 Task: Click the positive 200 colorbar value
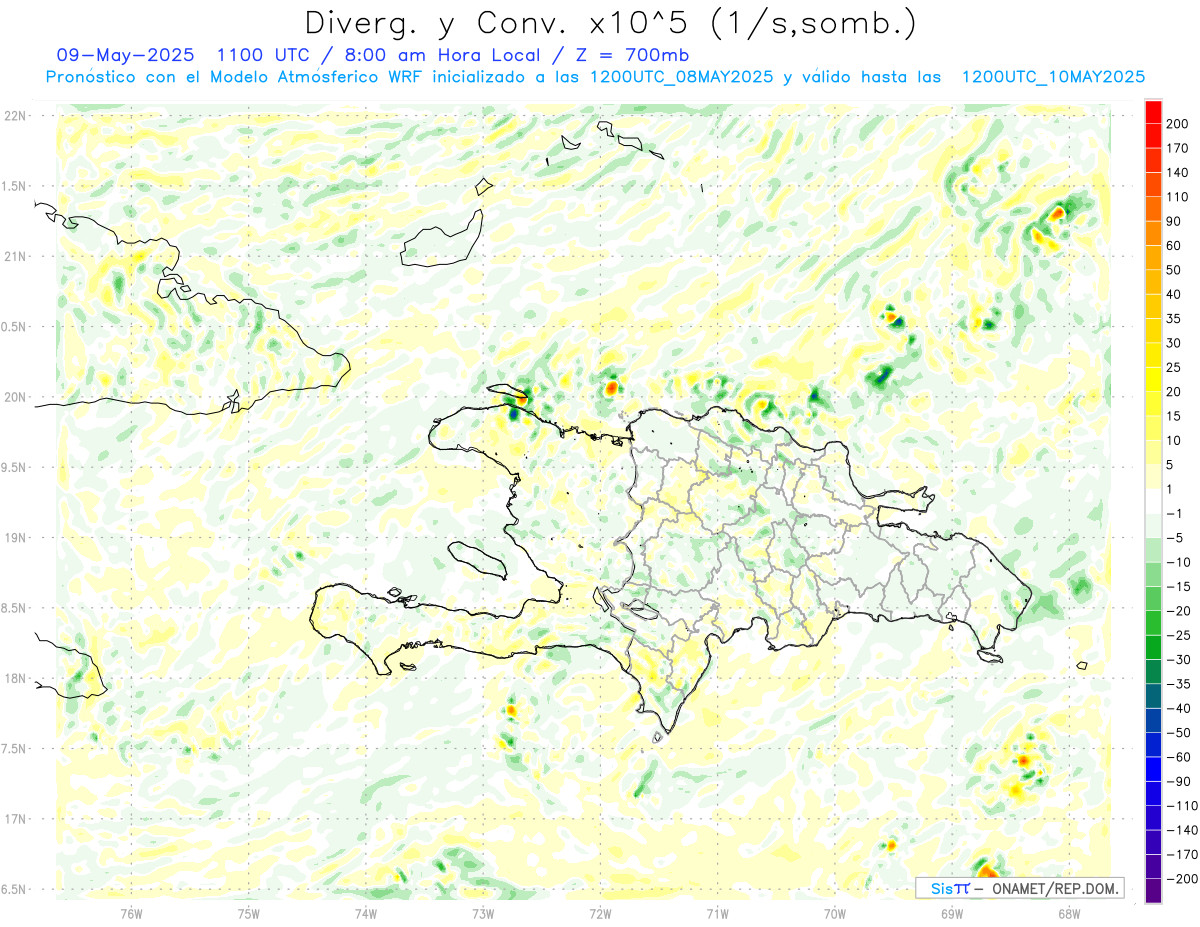click(x=1178, y=124)
